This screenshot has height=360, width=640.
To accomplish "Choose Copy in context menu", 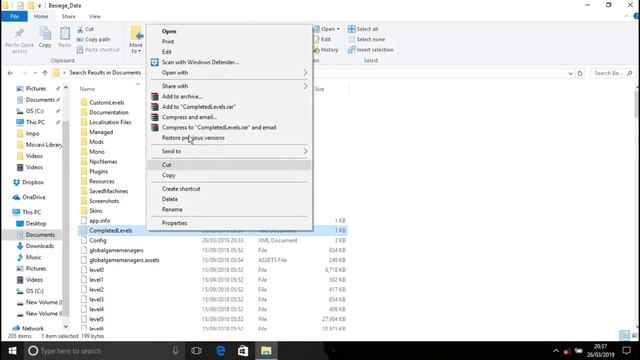I will pyautogui.click(x=230, y=175).
